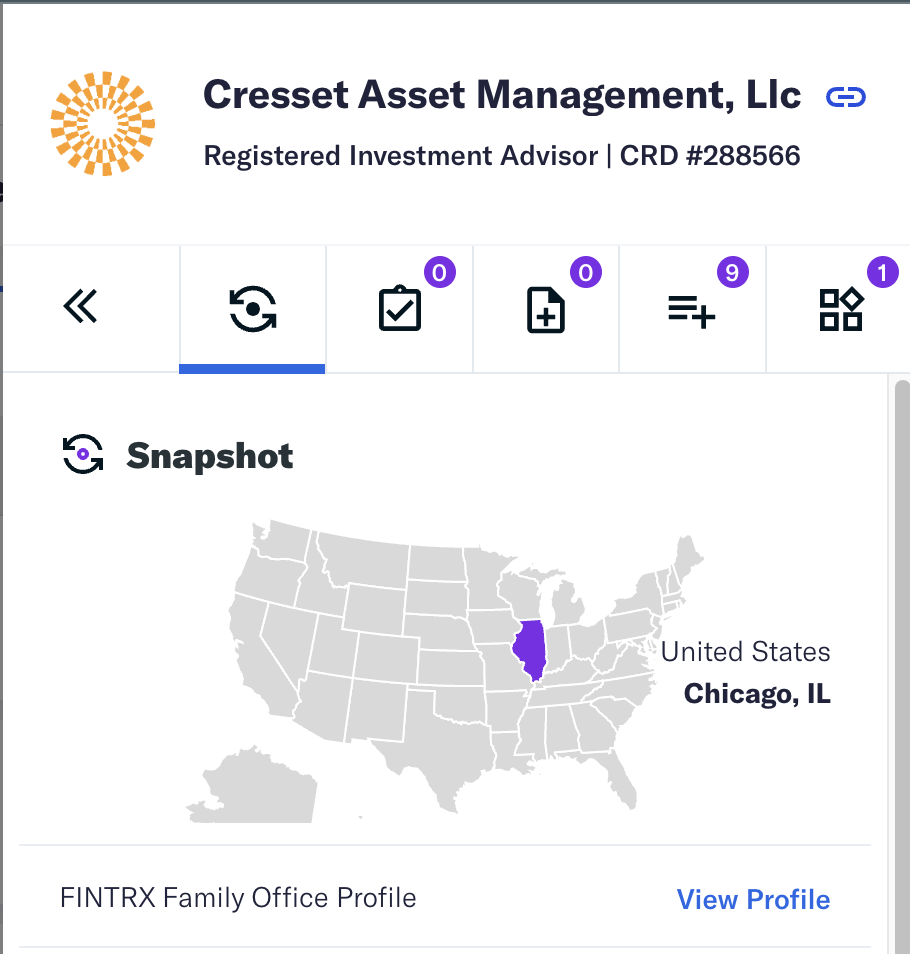
Task: Open the add-to-list tab with badge 9
Action: point(692,312)
